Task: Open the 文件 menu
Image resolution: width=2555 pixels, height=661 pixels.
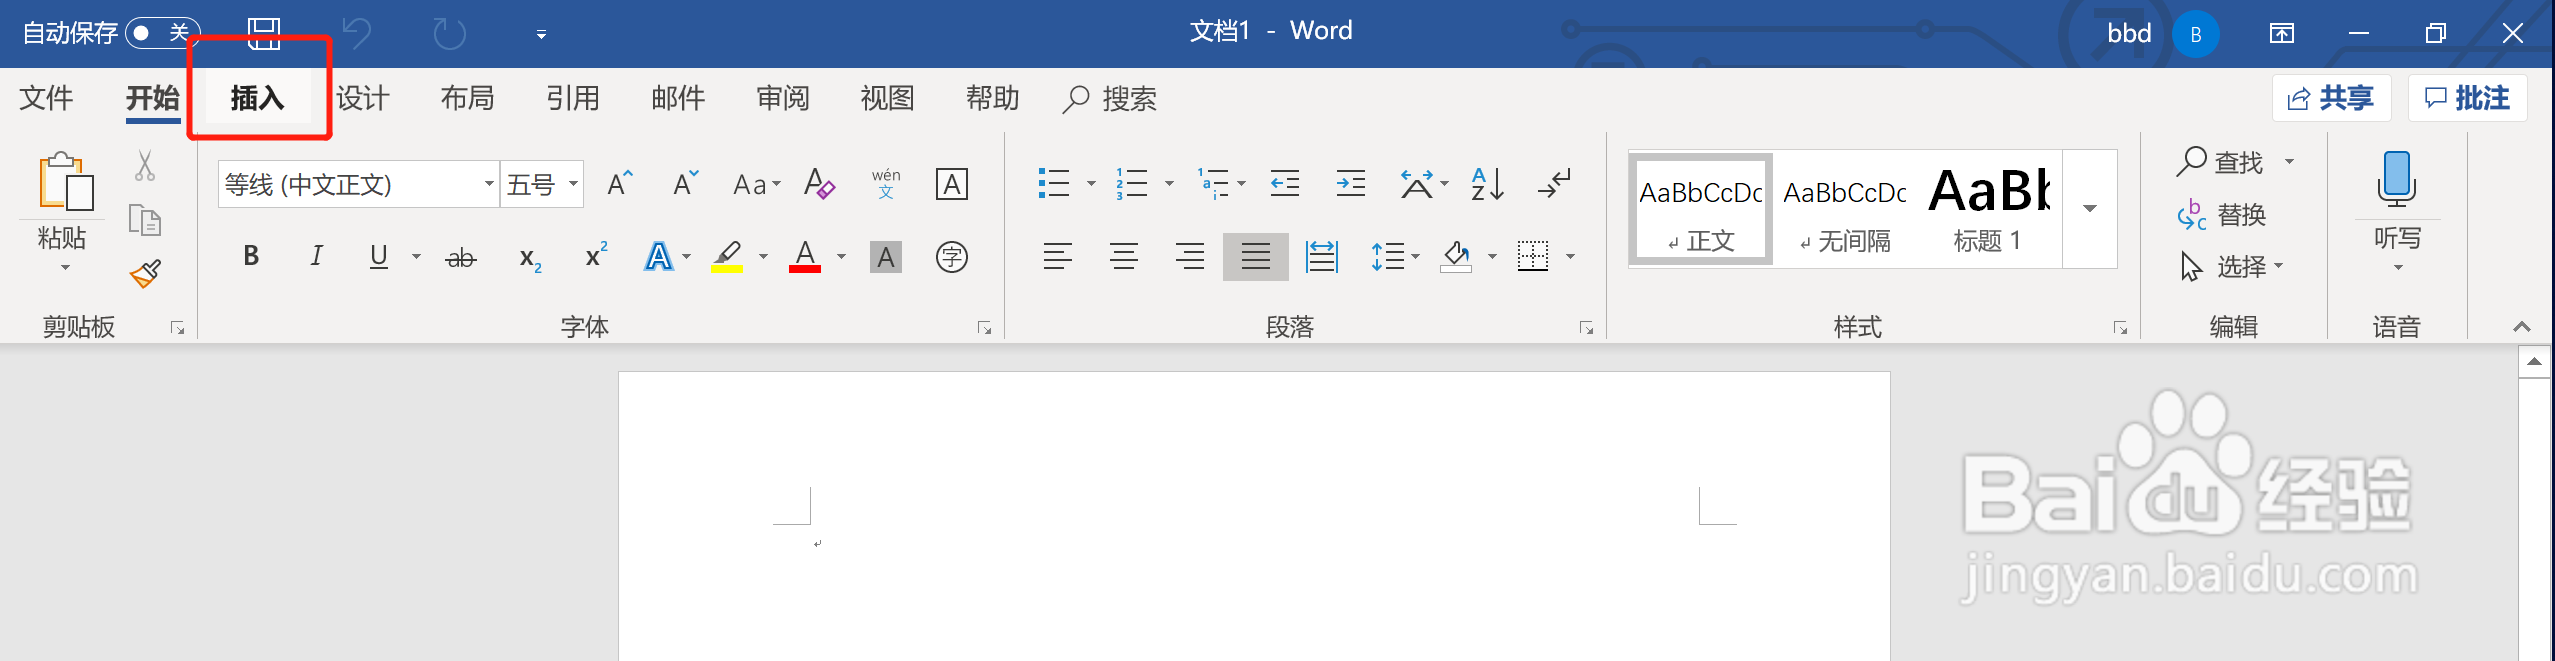Action: point(46,98)
